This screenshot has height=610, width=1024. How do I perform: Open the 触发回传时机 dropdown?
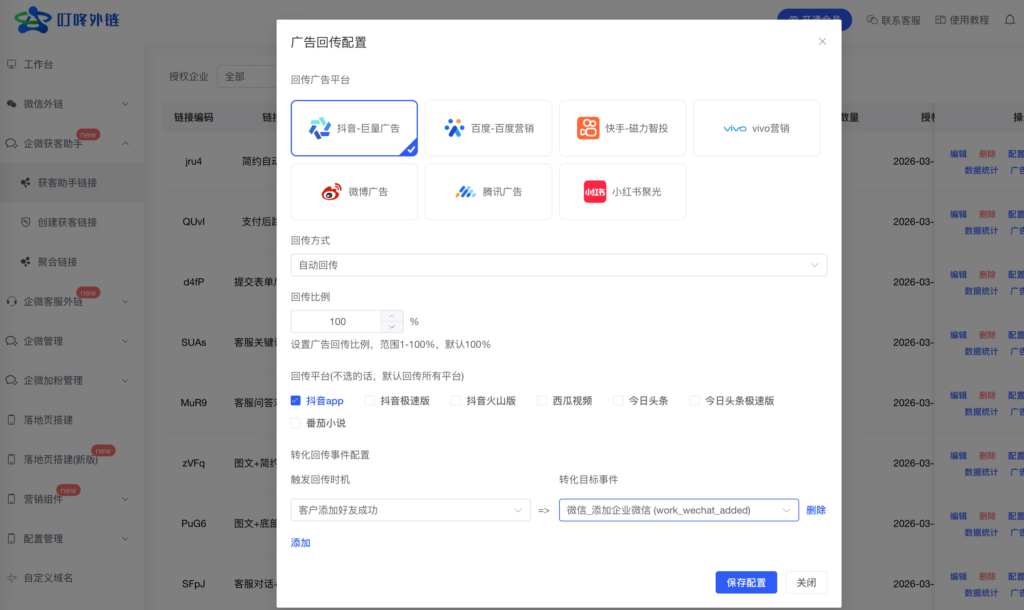410,510
